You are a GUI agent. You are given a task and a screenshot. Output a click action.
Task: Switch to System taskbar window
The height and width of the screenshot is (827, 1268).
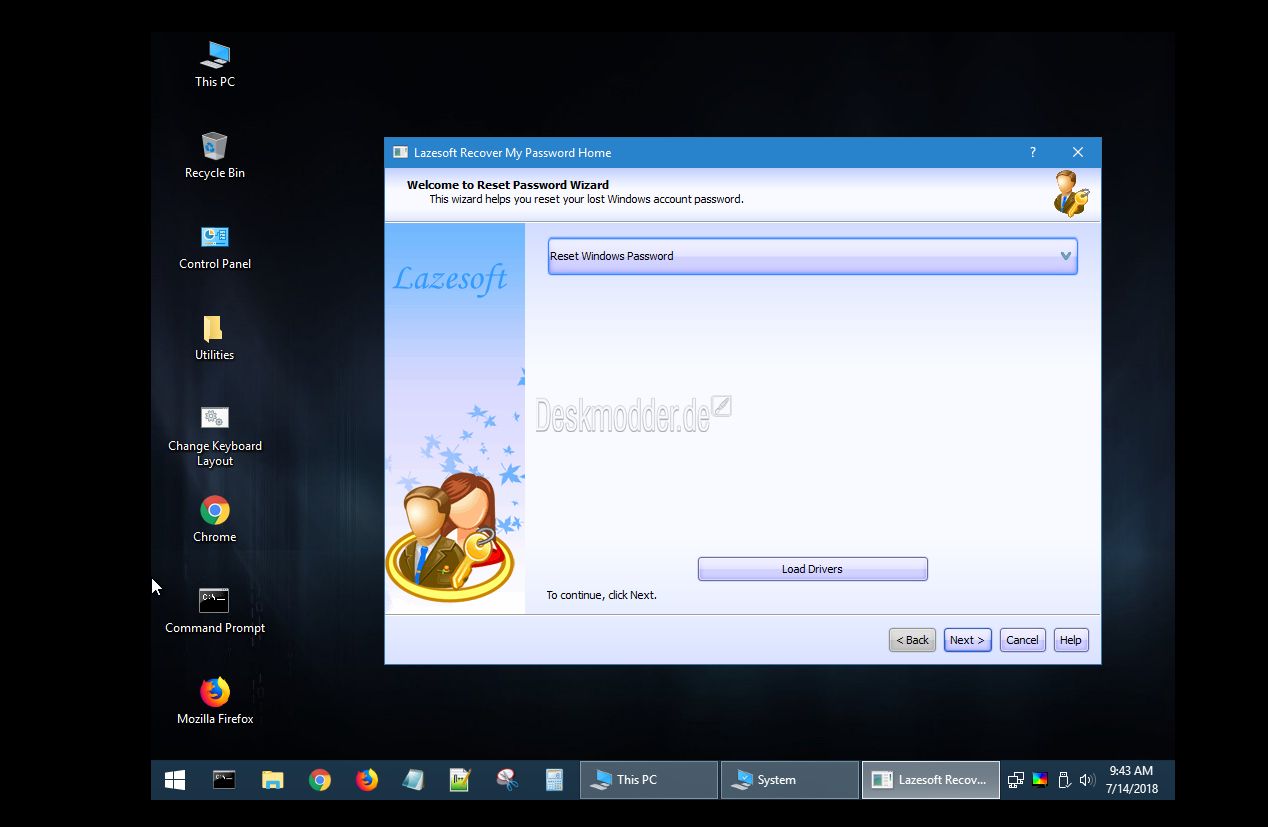pos(790,780)
